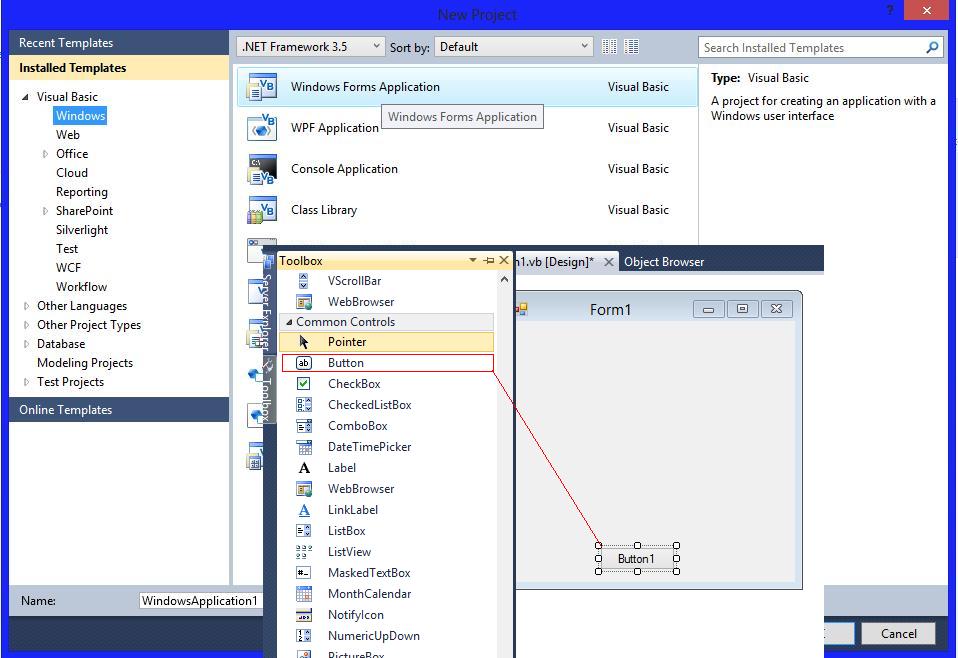Image resolution: width=958 pixels, height=658 pixels.
Task: Click the Label control icon in Toolbox
Action: point(304,468)
